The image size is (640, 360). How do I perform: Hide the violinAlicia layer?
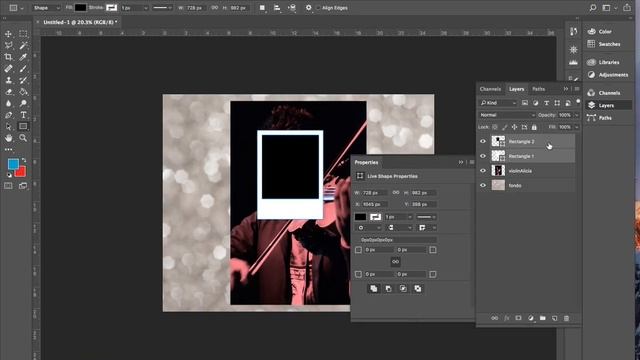[483, 171]
